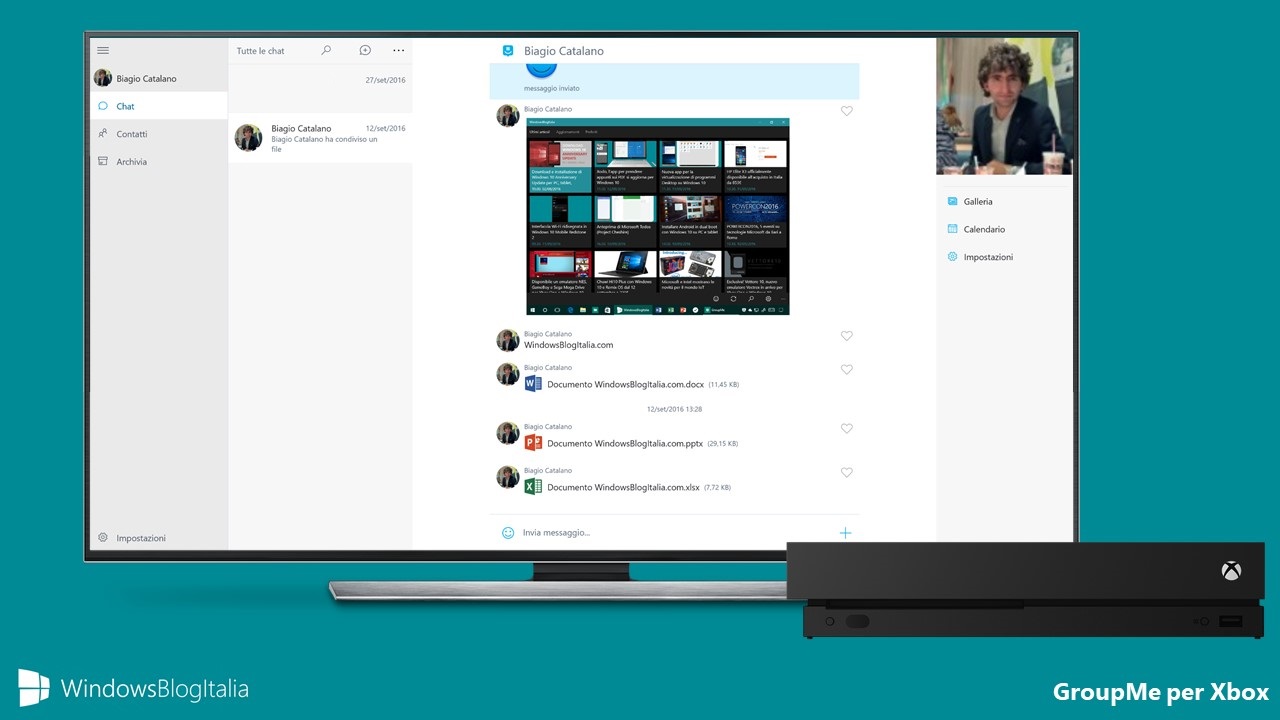The height and width of the screenshot is (720, 1280).
Task: Open the hamburger navigation menu
Action: tap(103, 50)
